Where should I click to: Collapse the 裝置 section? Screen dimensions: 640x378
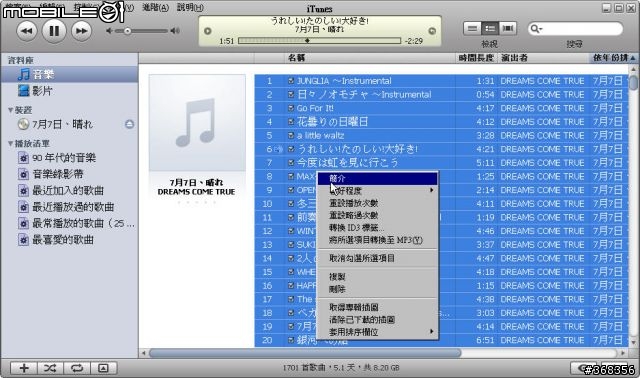point(11,110)
